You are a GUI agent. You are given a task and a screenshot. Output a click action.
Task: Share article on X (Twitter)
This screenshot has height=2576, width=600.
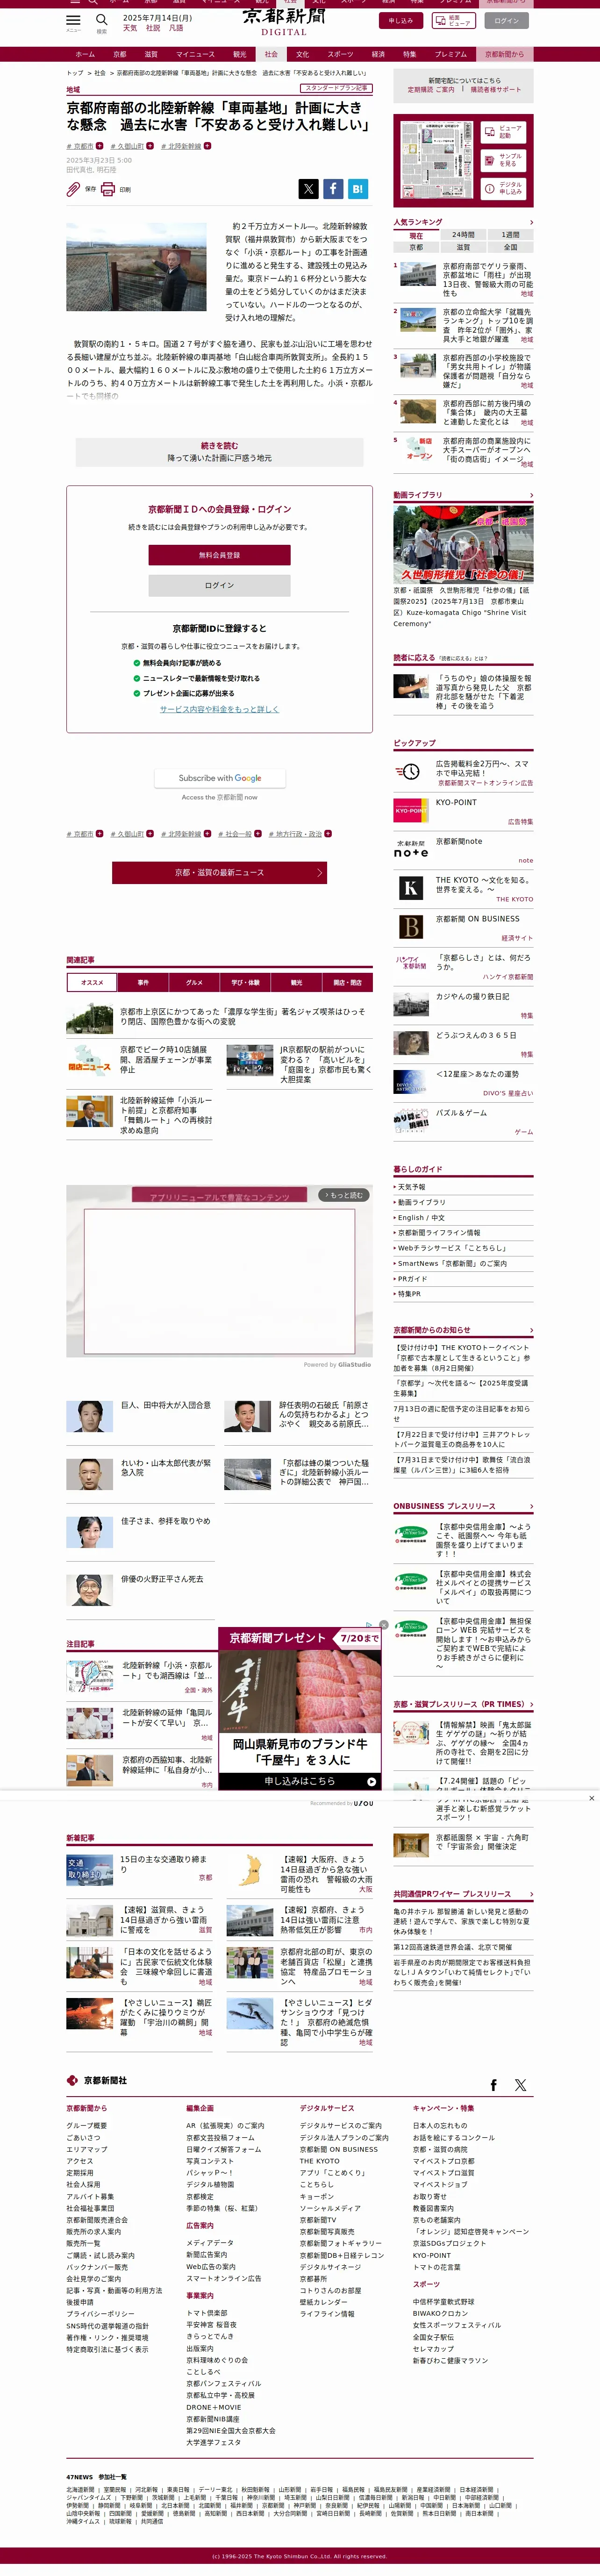(309, 188)
